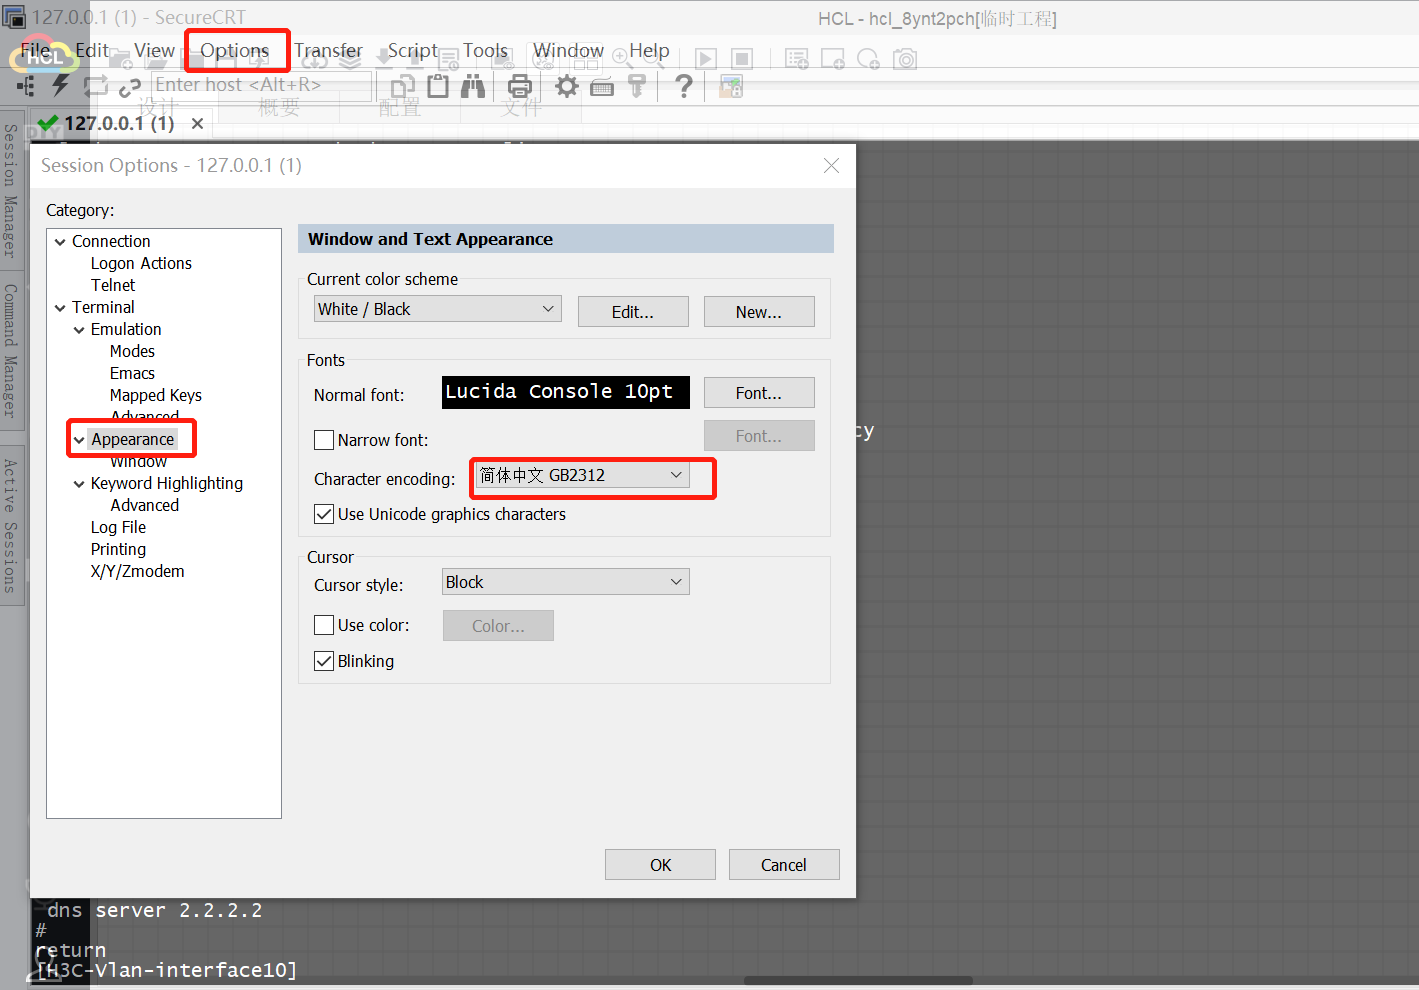This screenshot has width=1419, height=990.
Task: Click the Quick Connect lightning icon
Action: [60, 86]
